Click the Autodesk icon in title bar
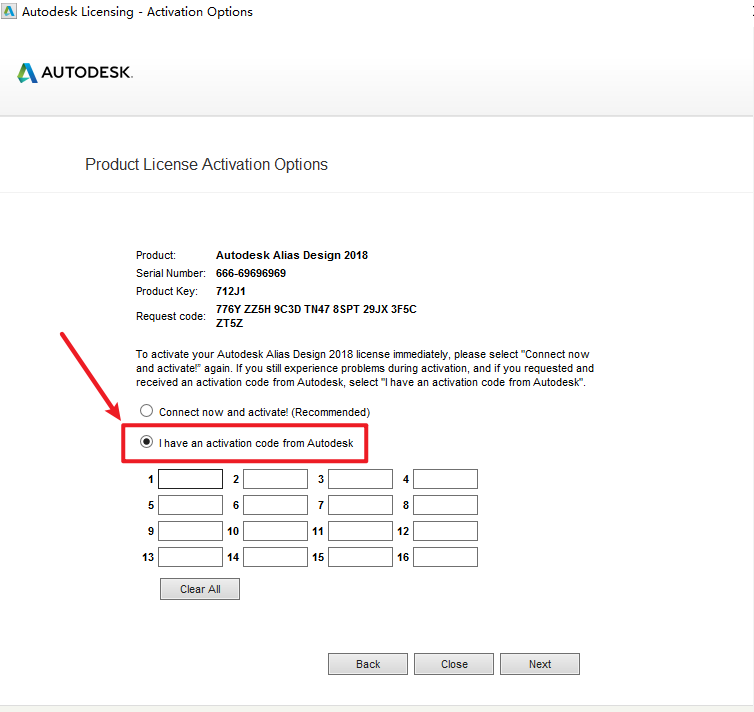Viewport: 754px width, 712px height. (x=9, y=11)
